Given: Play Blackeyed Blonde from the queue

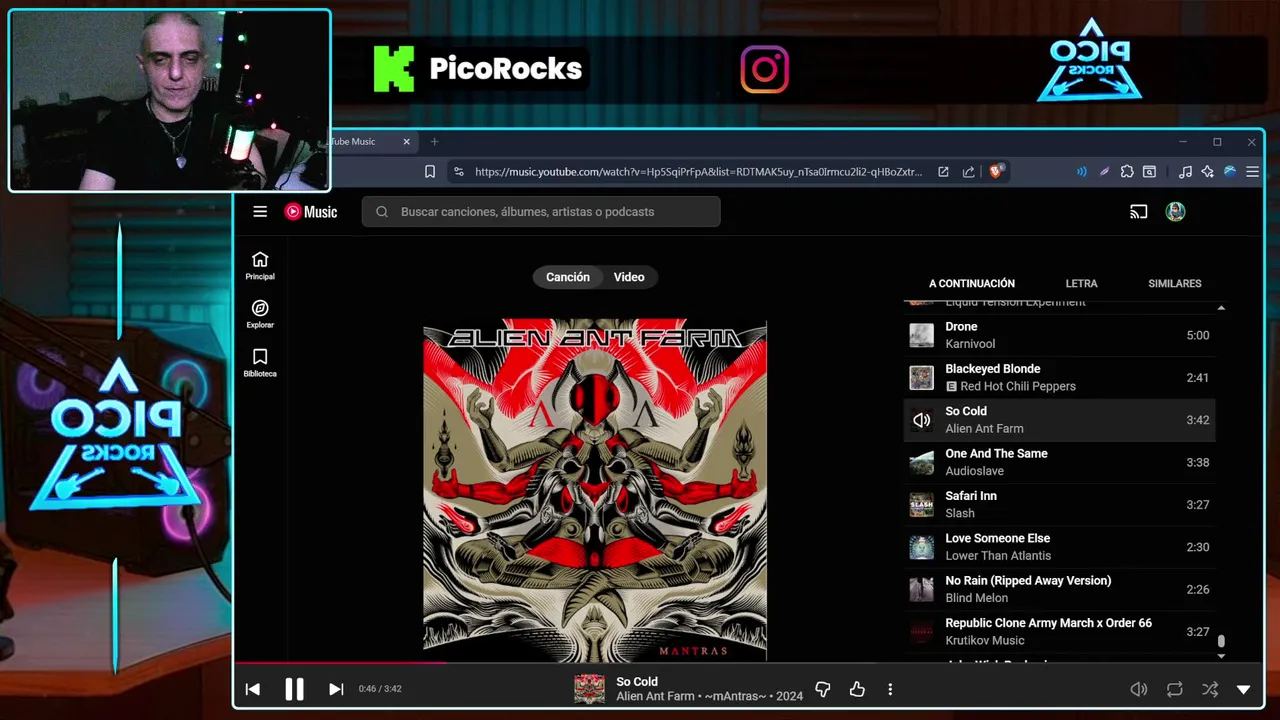Looking at the screenshot, I should coord(1060,377).
